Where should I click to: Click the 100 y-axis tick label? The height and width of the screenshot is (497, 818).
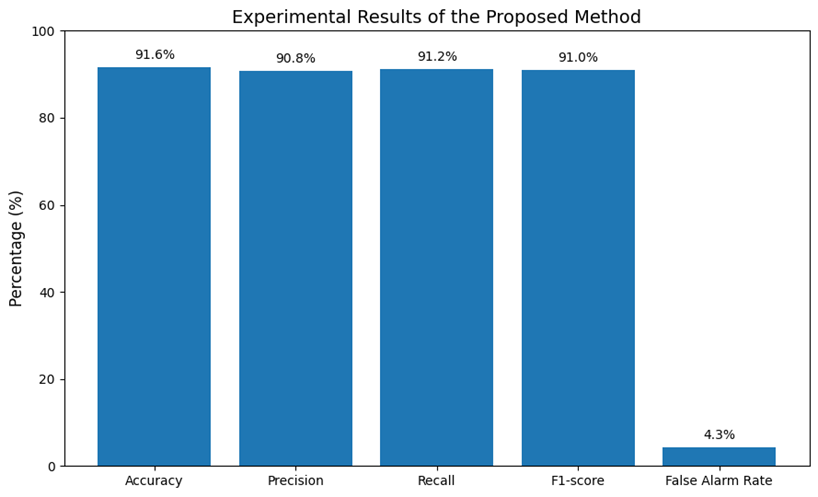43,31
